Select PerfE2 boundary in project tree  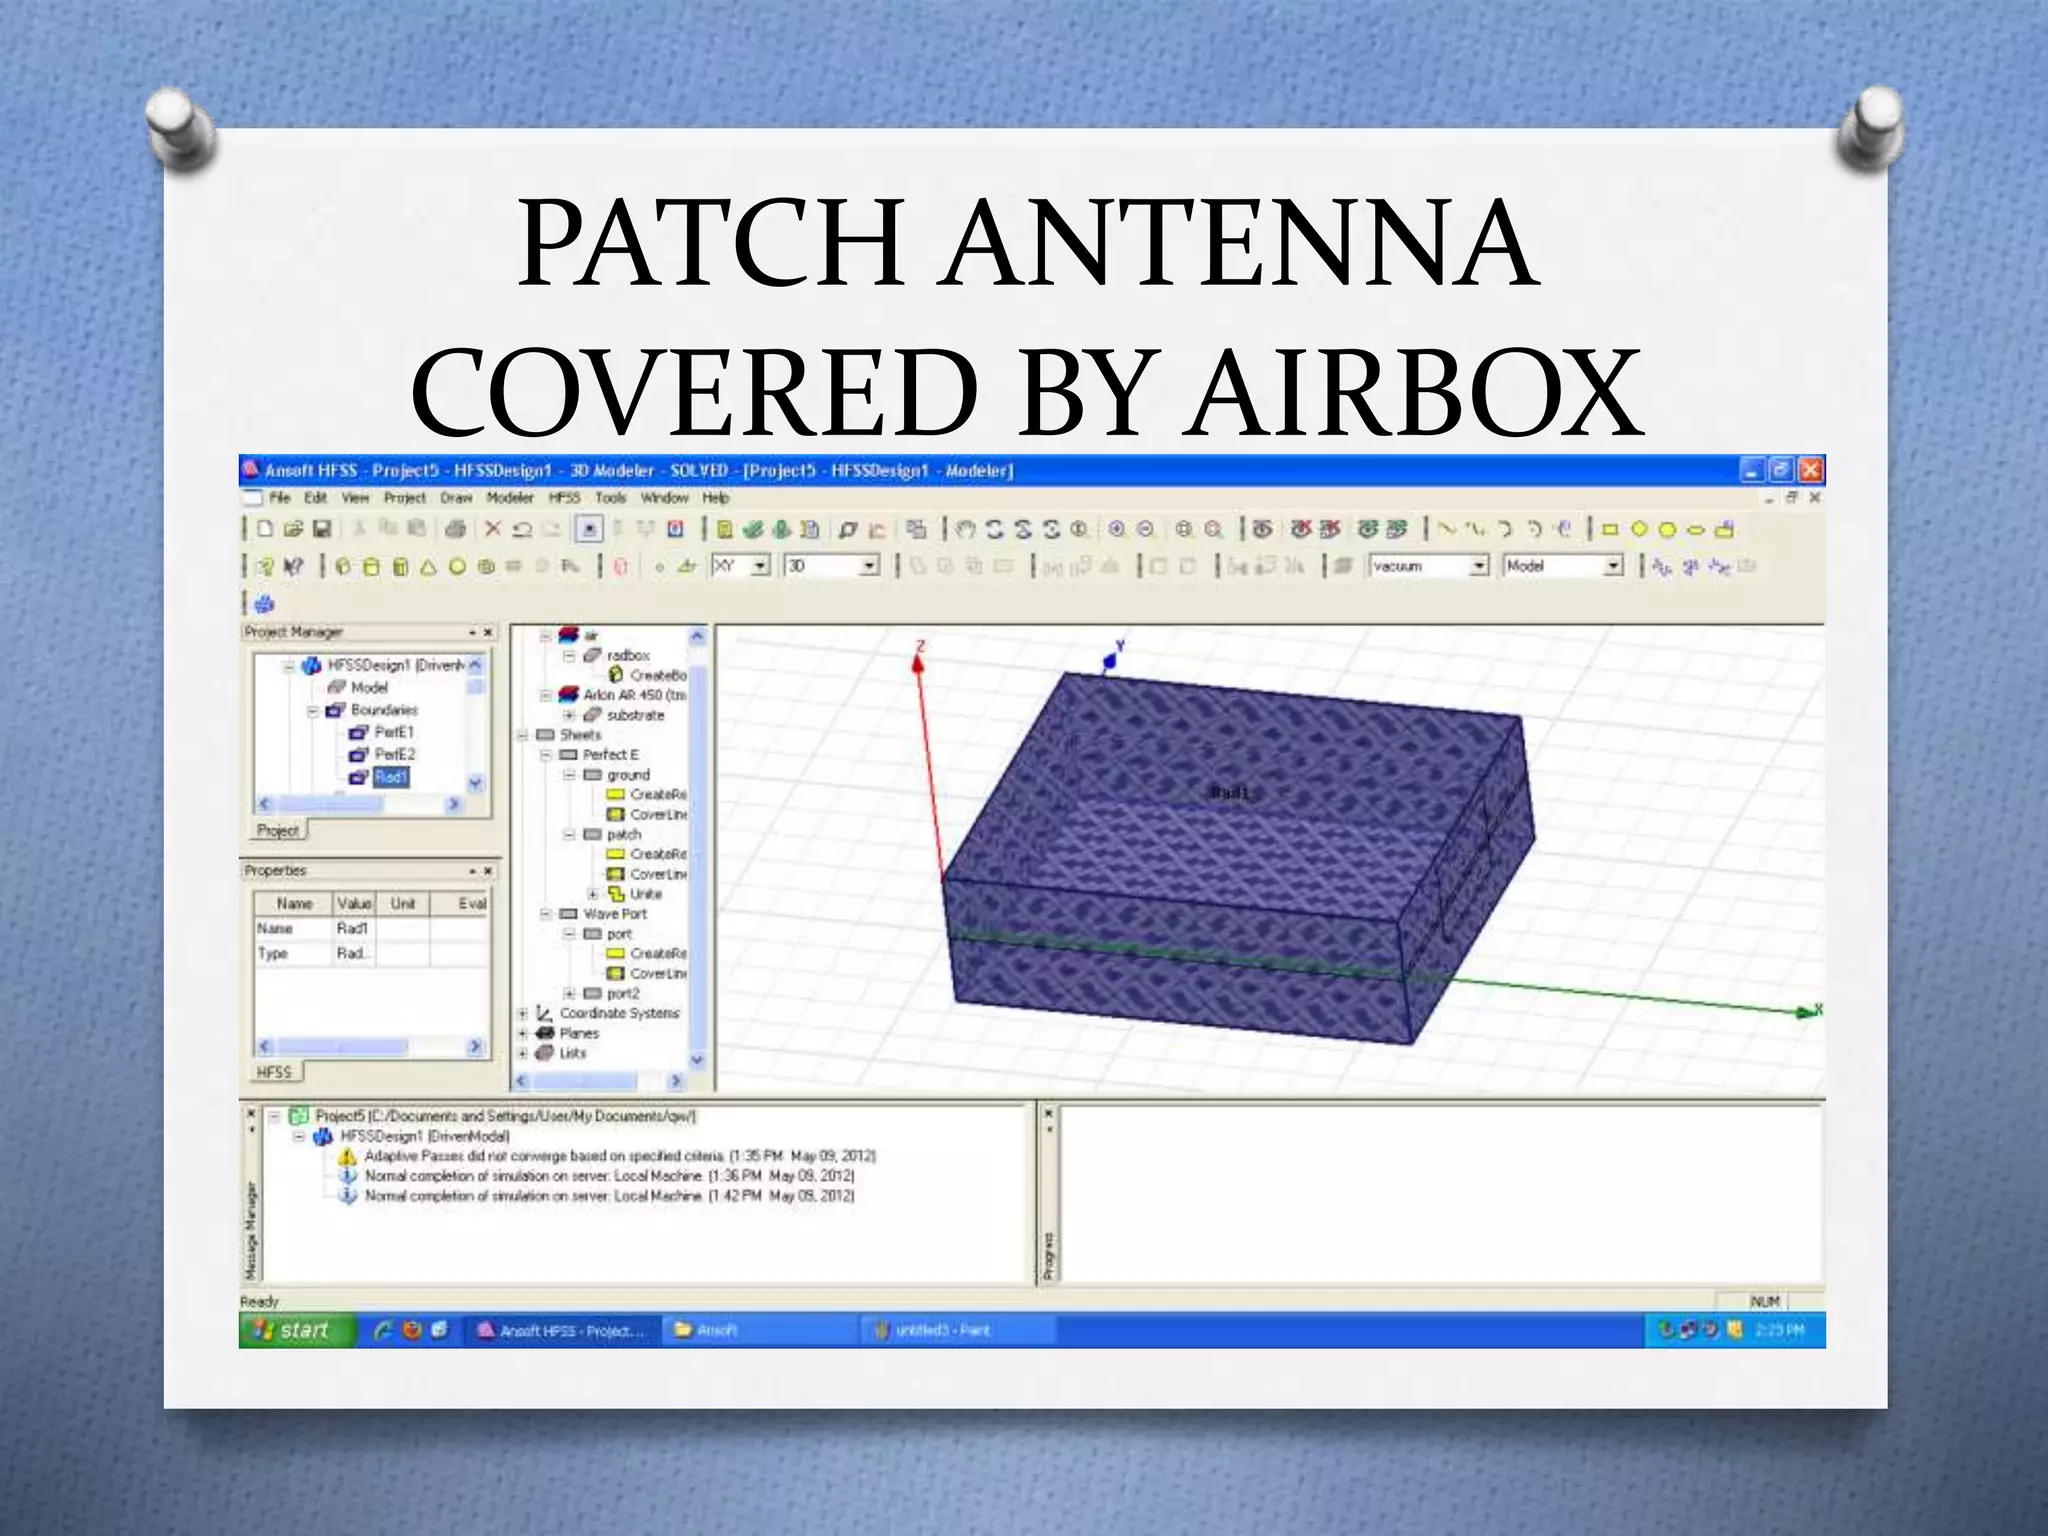[x=394, y=754]
